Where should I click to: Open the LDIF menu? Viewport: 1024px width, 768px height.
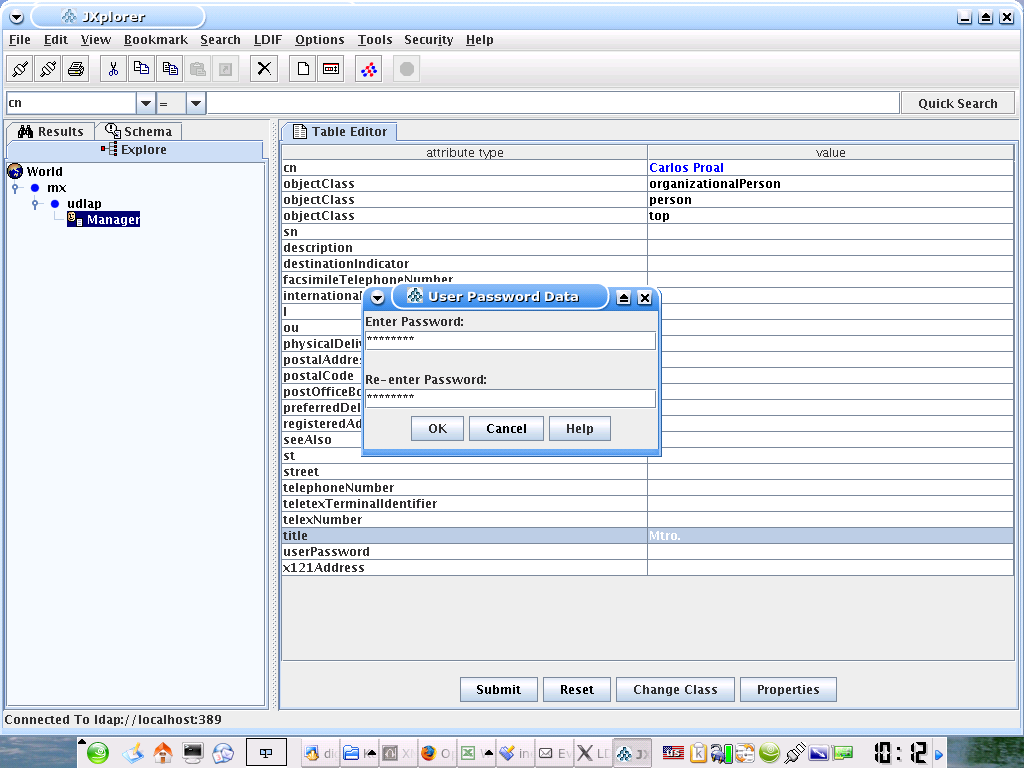[267, 40]
